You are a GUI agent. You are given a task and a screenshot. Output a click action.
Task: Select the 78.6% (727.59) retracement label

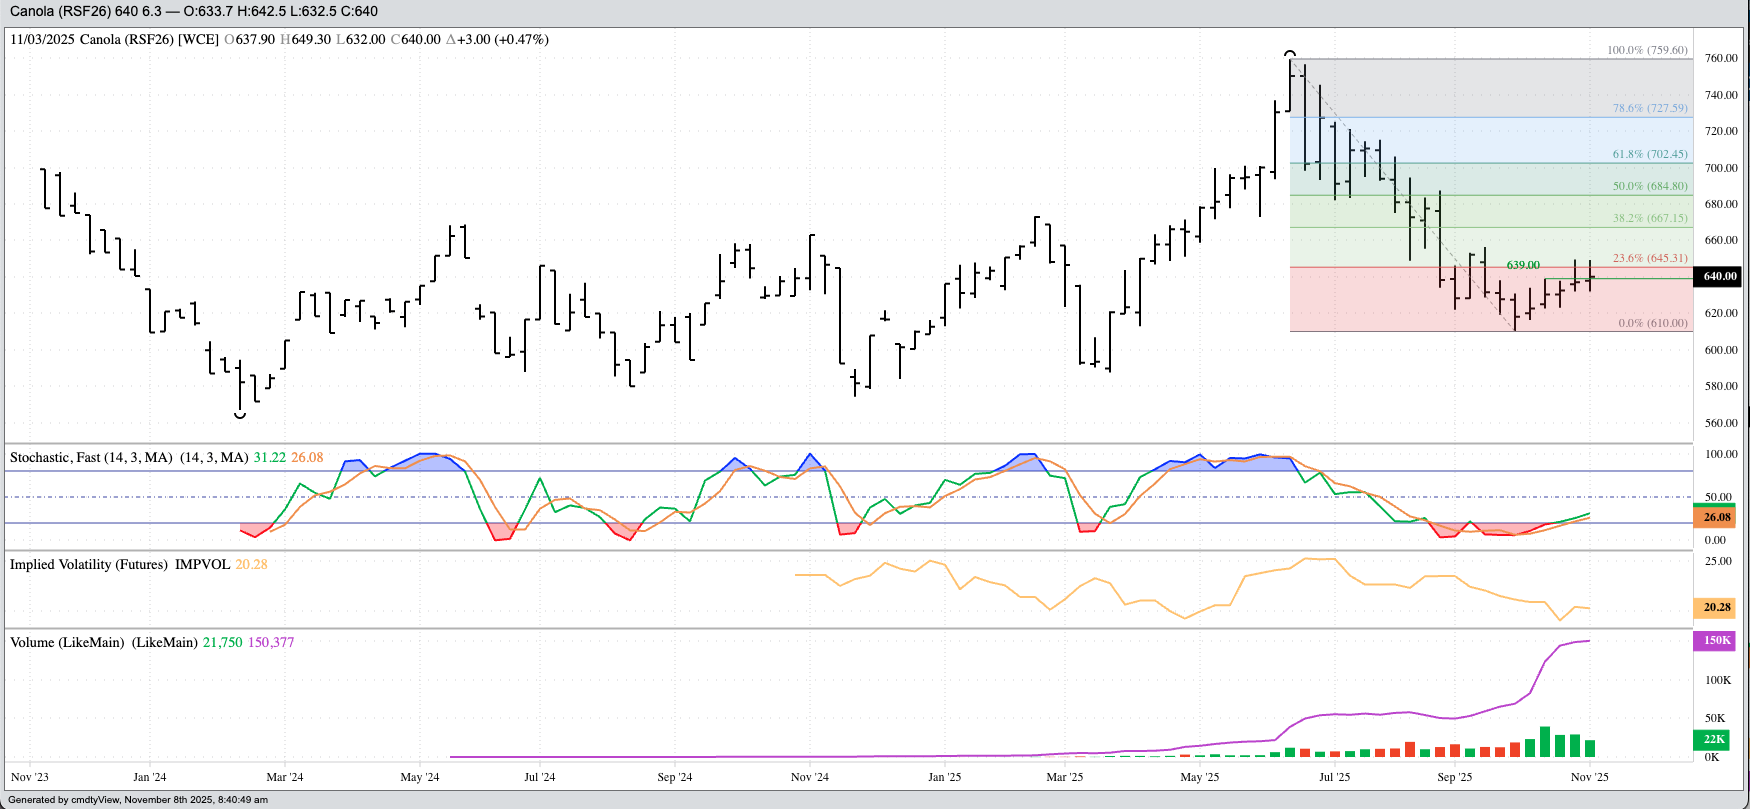tap(1649, 108)
